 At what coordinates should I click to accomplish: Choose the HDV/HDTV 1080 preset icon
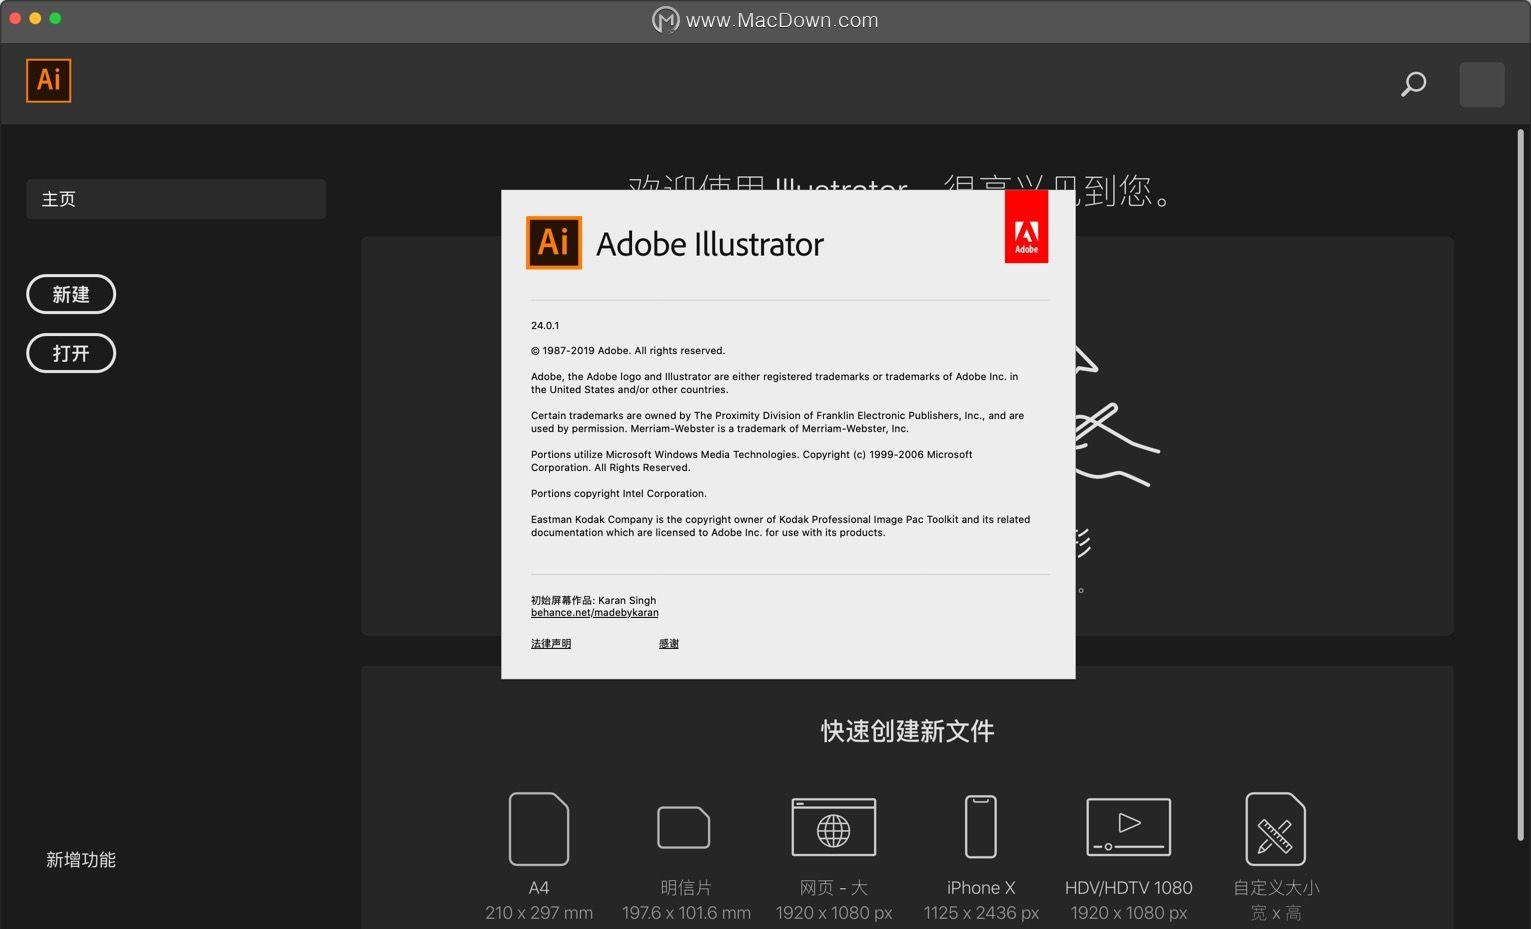tap(1129, 827)
